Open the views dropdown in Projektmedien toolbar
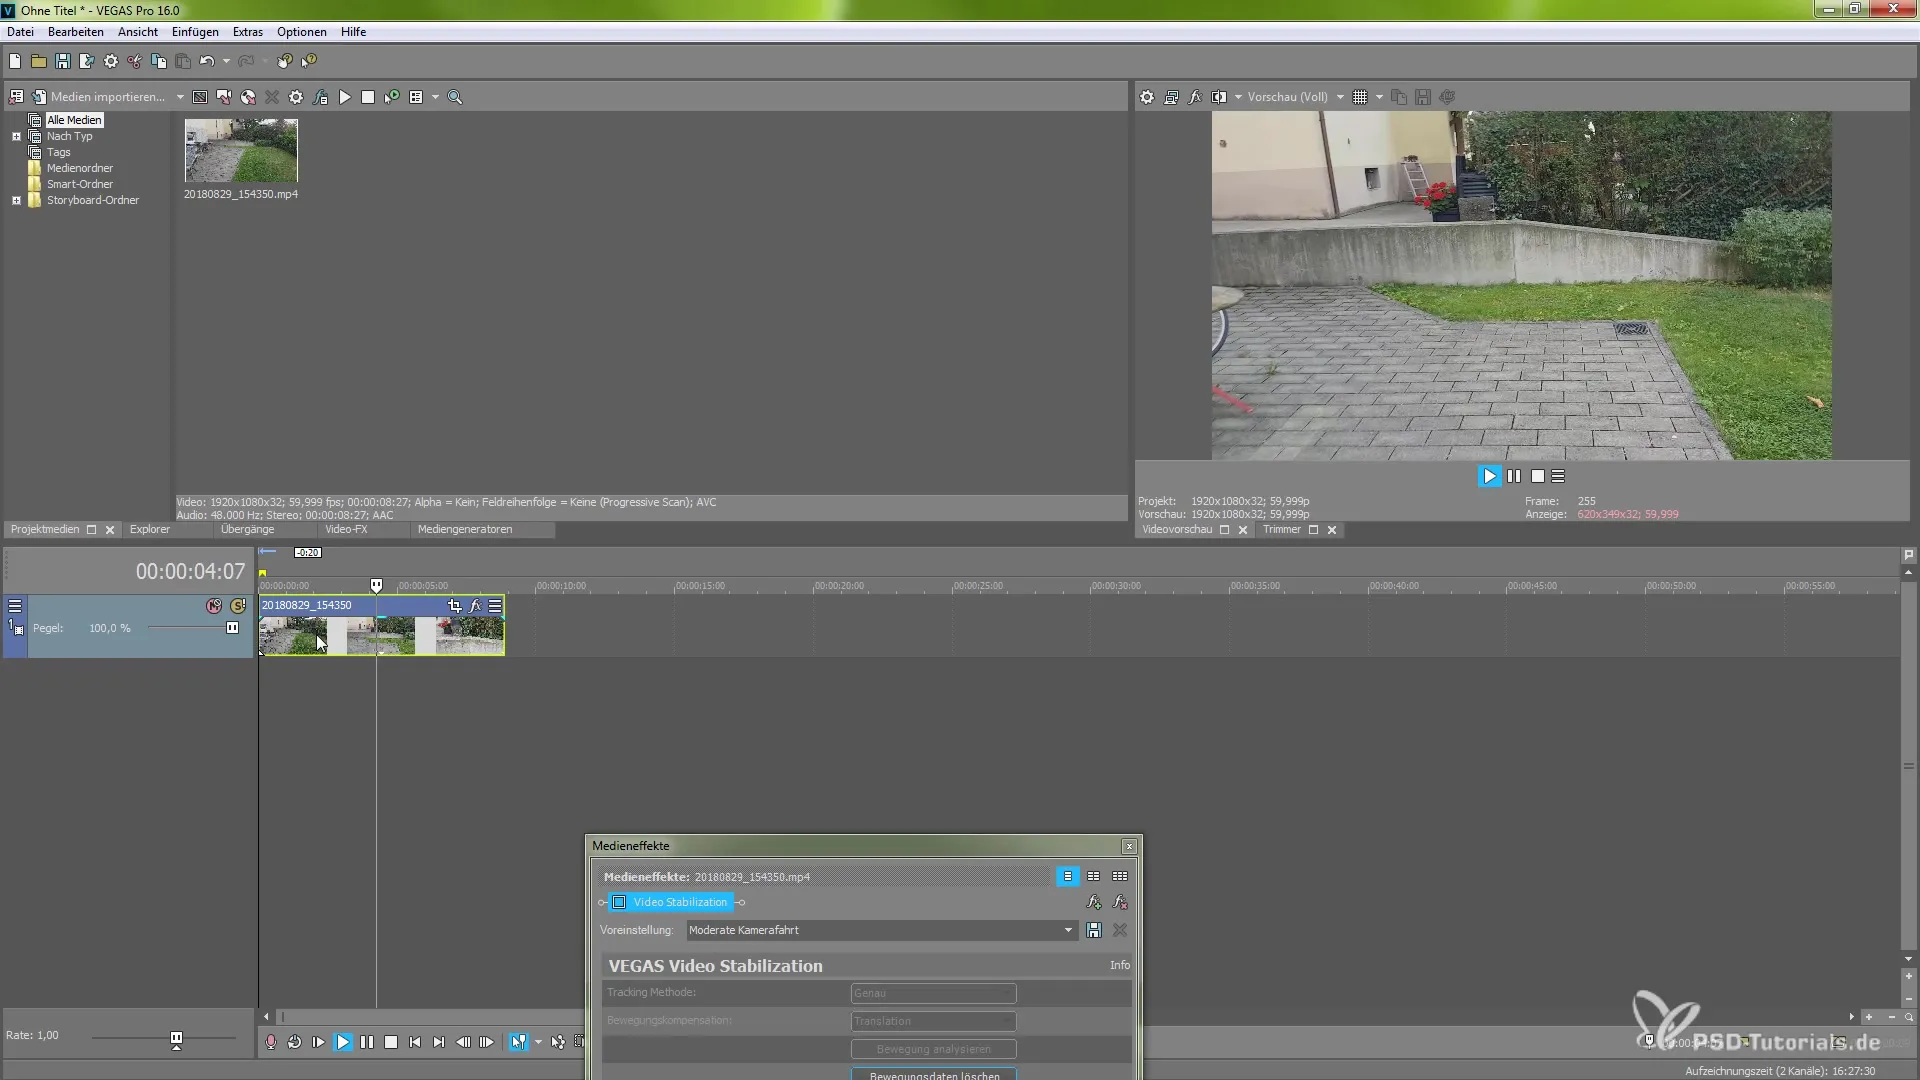The height and width of the screenshot is (1080, 1920). pyautogui.click(x=435, y=97)
